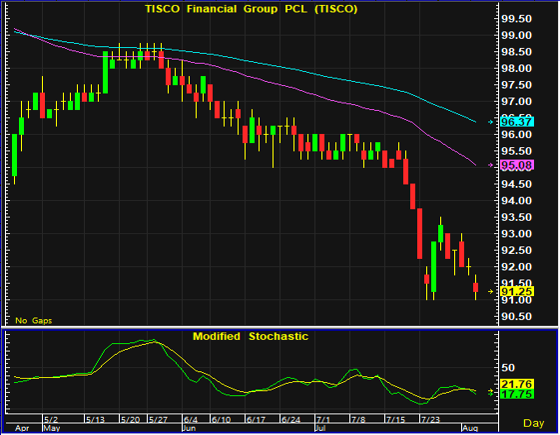Click the magenta arrow beside 95.08
This screenshot has height=435, width=560.
[x=491, y=165]
